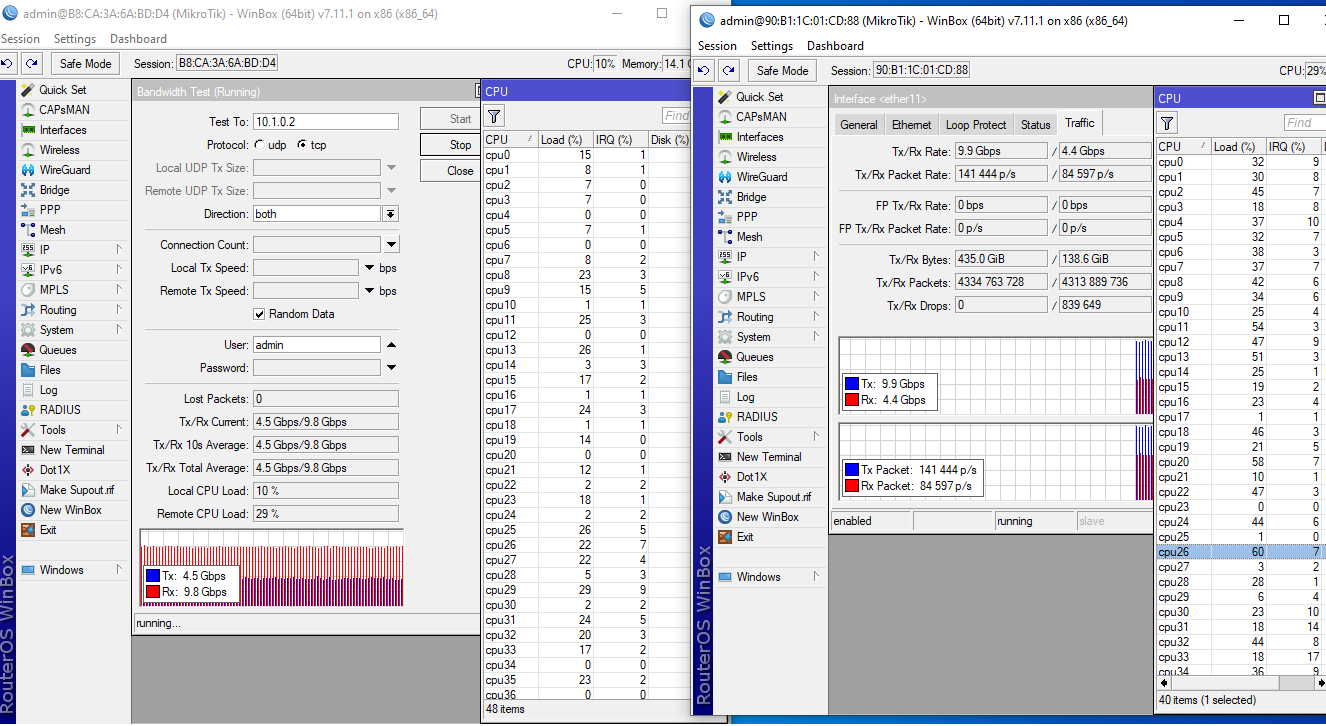Collapse the User field arrow
This screenshot has width=1326, height=726.
pyautogui.click(x=391, y=345)
